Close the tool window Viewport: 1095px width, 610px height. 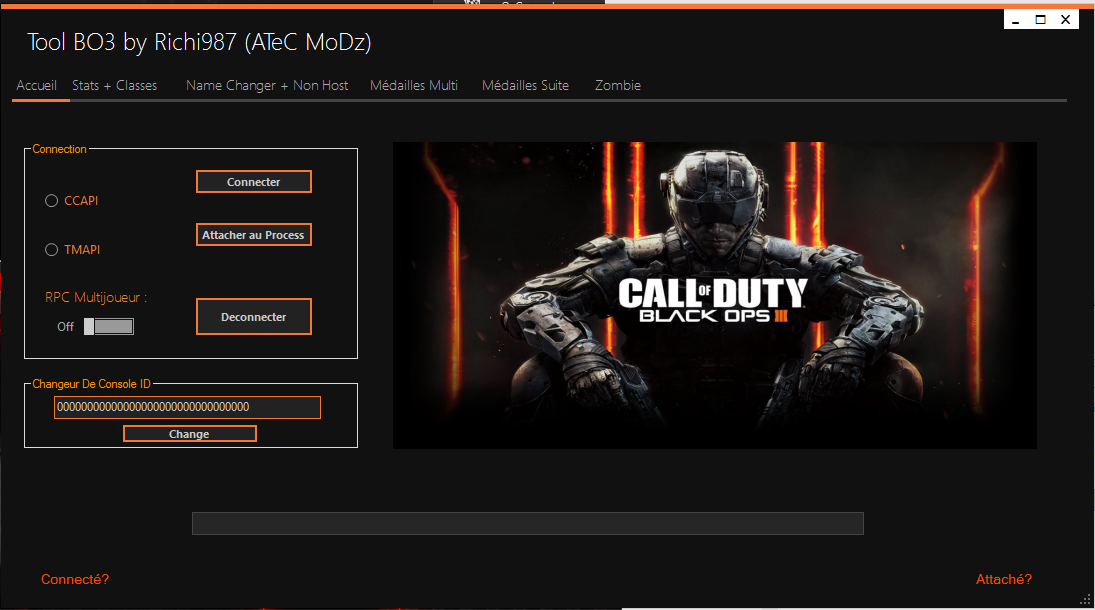(x=1066, y=20)
